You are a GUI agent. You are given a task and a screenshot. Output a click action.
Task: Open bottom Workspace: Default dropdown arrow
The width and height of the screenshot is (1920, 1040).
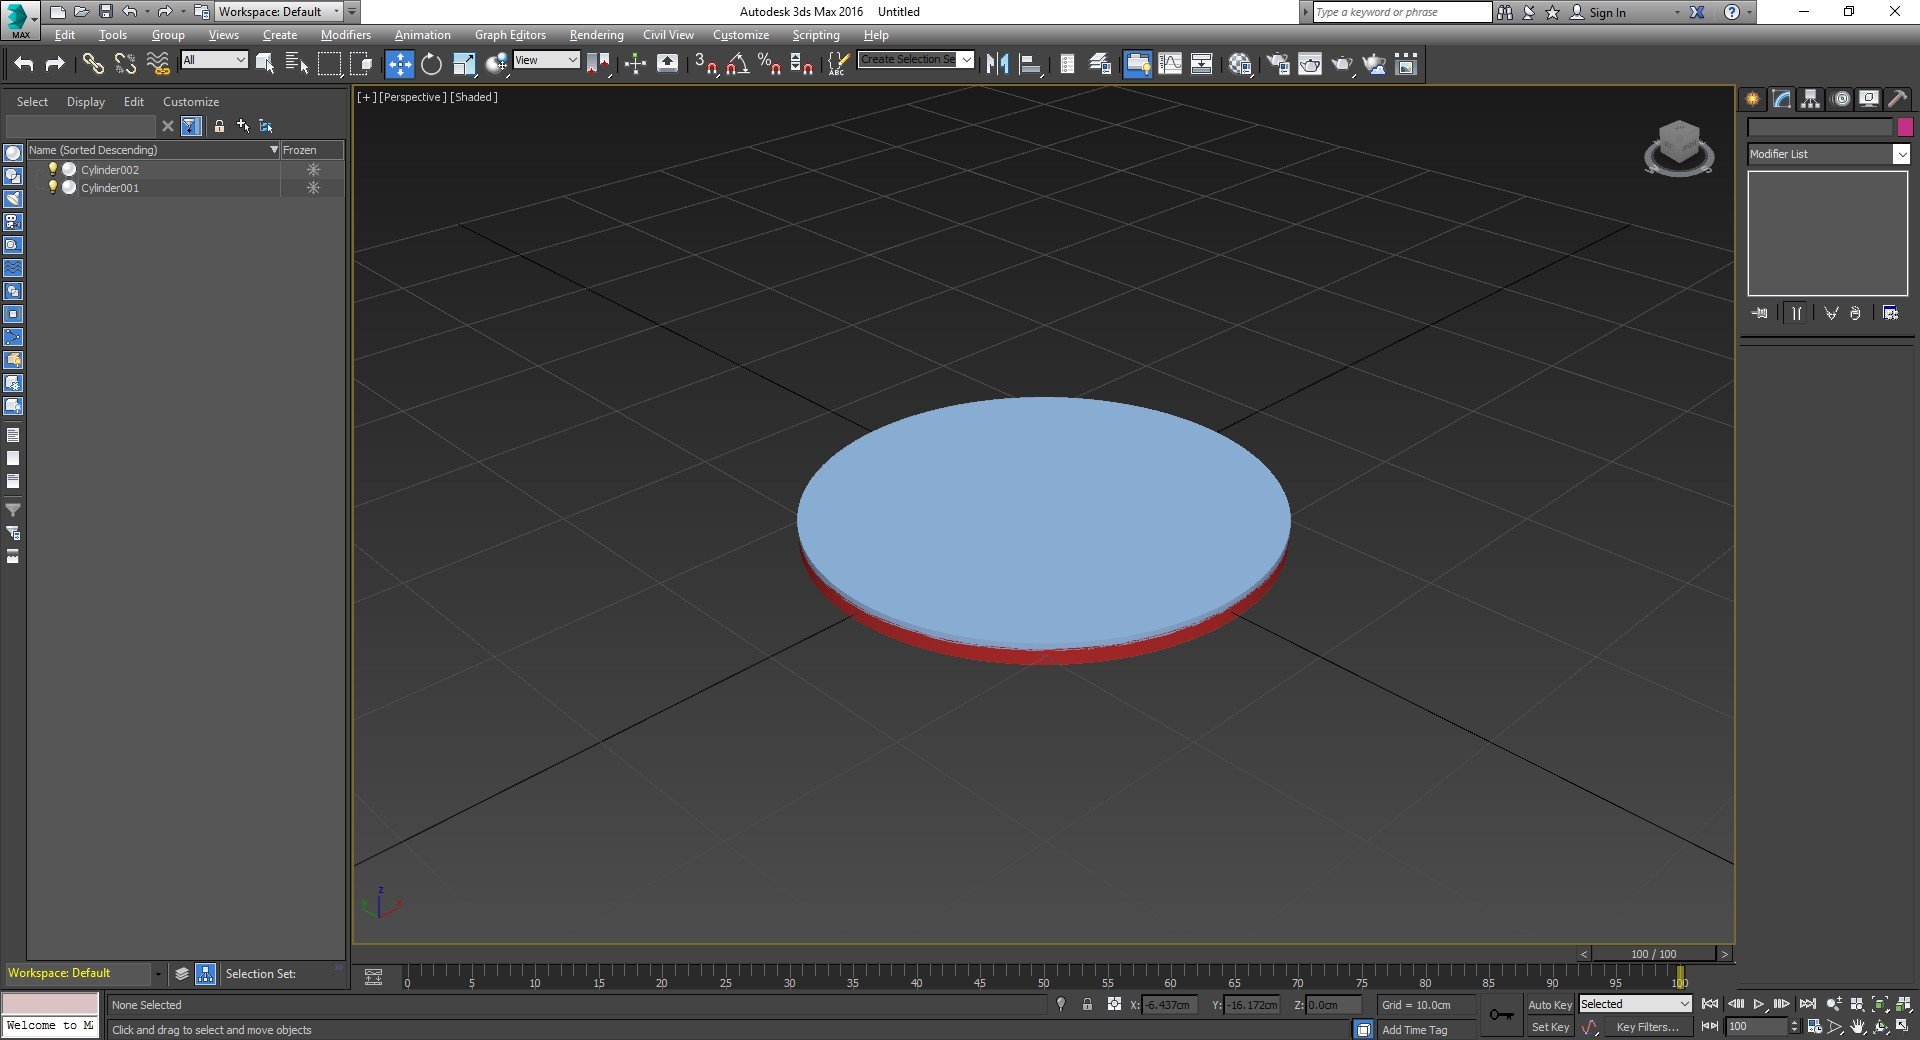158,973
